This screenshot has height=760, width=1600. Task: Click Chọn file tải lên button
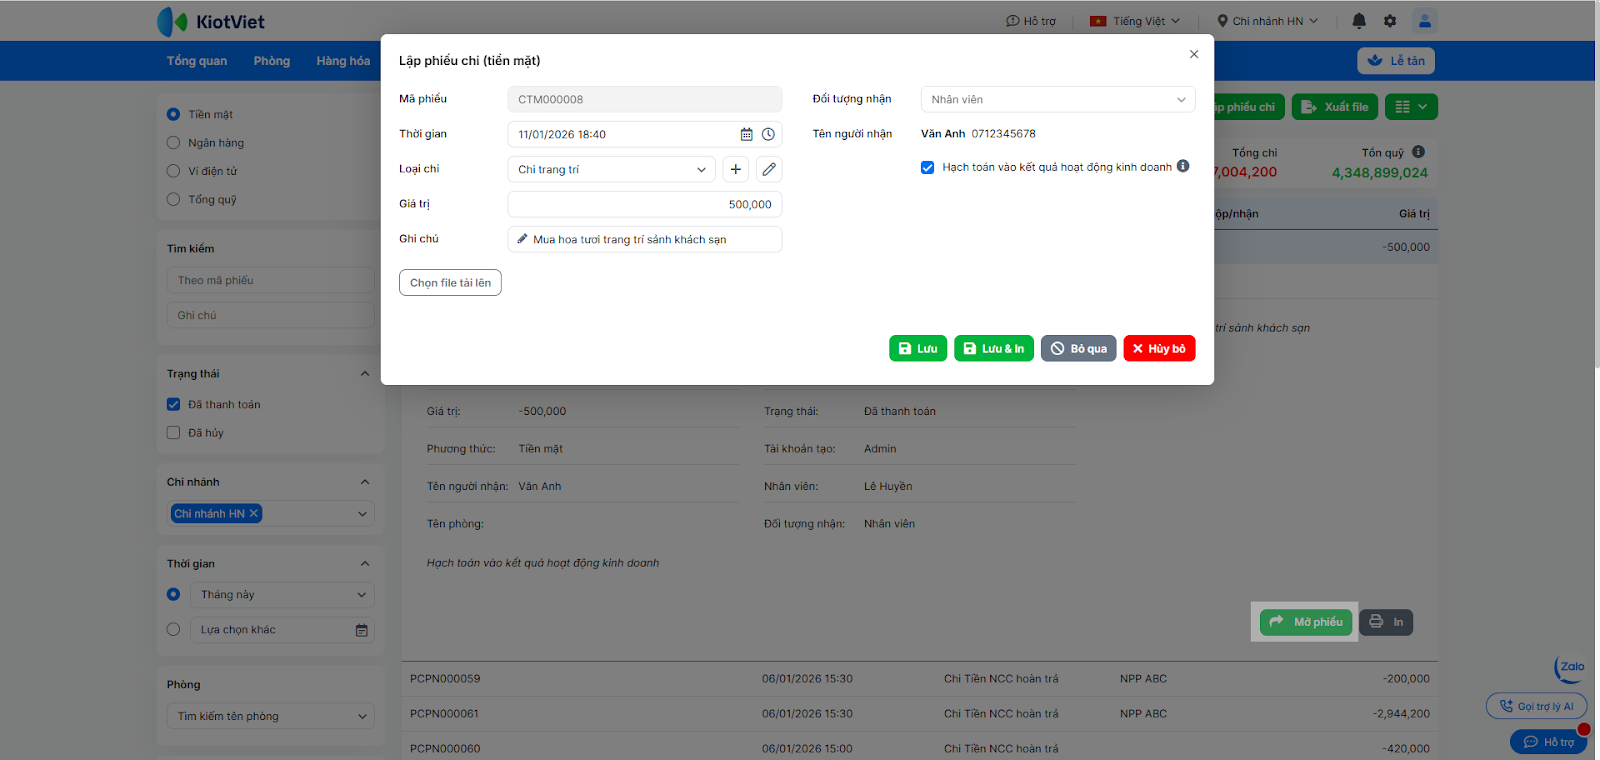[x=450, y=283]
